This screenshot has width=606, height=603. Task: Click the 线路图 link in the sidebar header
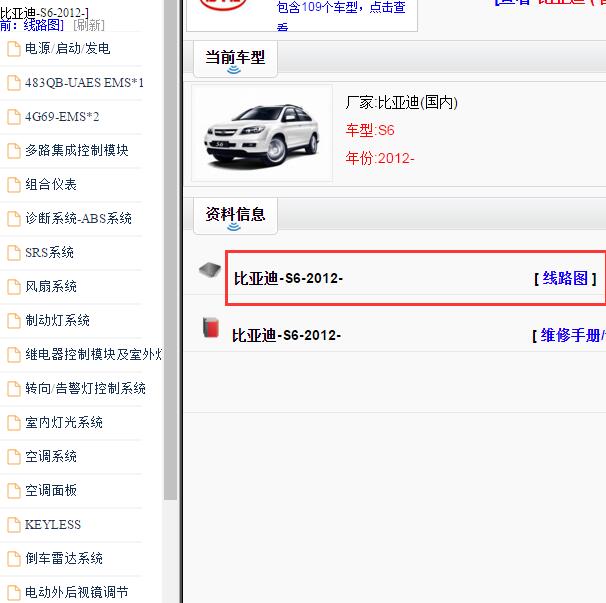tap(43, 26)
